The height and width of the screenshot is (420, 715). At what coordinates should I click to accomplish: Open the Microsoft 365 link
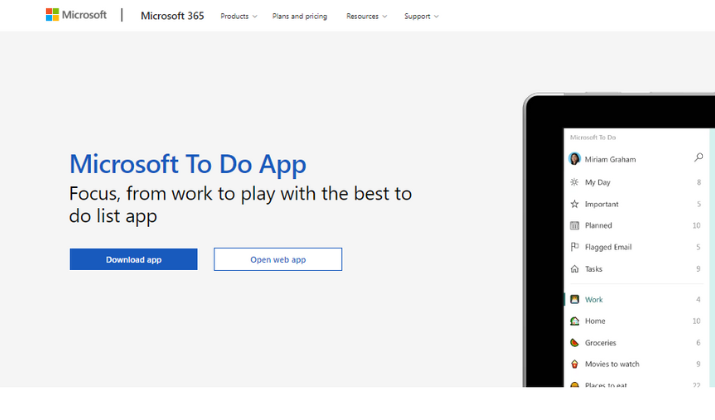(172, 16)
